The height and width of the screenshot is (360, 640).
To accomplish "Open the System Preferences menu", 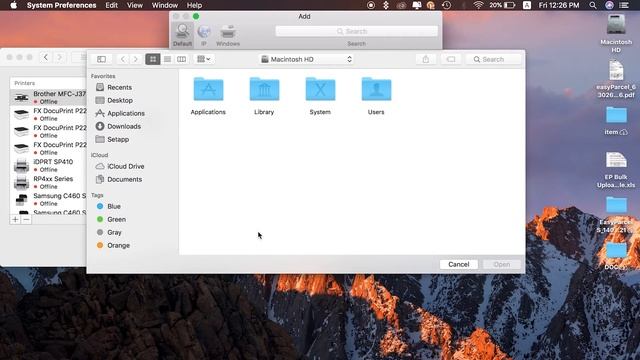I will 62,5.
